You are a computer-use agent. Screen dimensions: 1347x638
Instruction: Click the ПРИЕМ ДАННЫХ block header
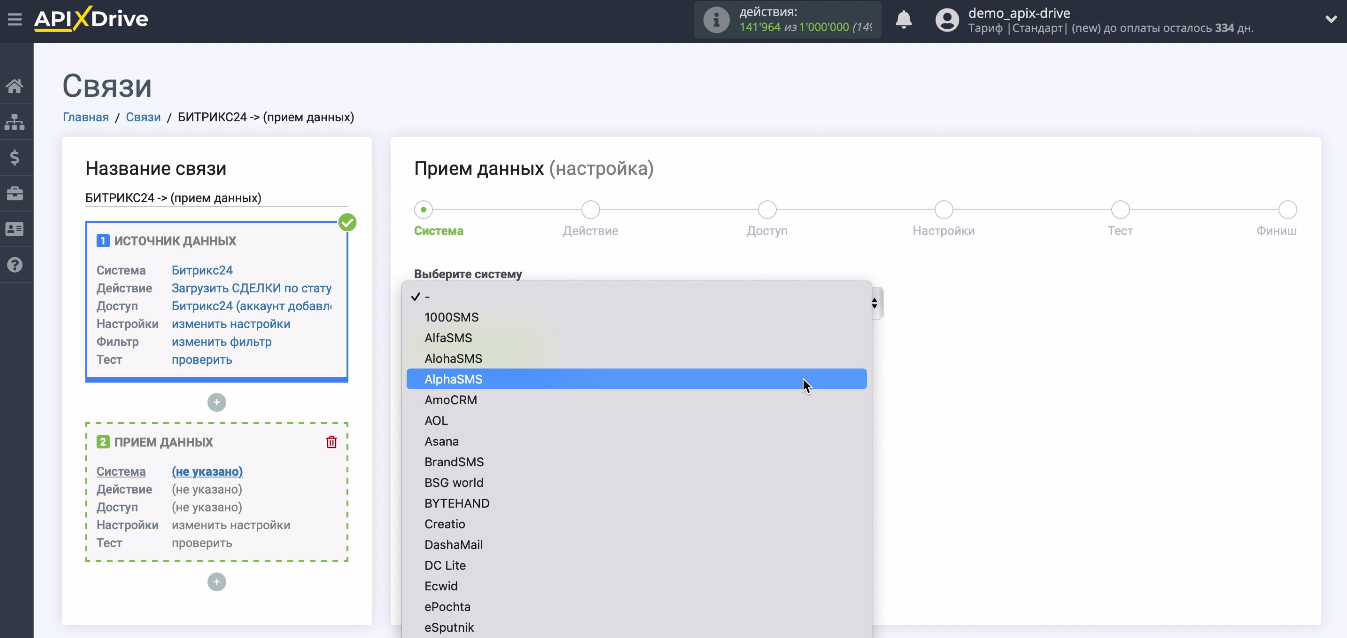coord(164,442)
